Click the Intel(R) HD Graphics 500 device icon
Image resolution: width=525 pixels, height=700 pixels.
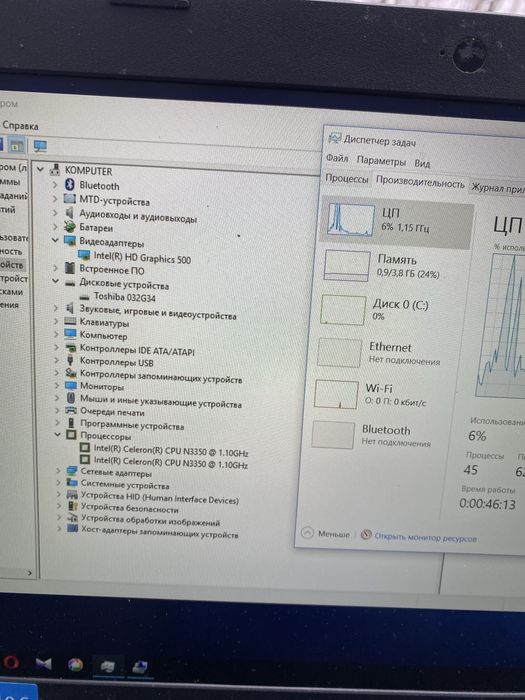point(84,255)
